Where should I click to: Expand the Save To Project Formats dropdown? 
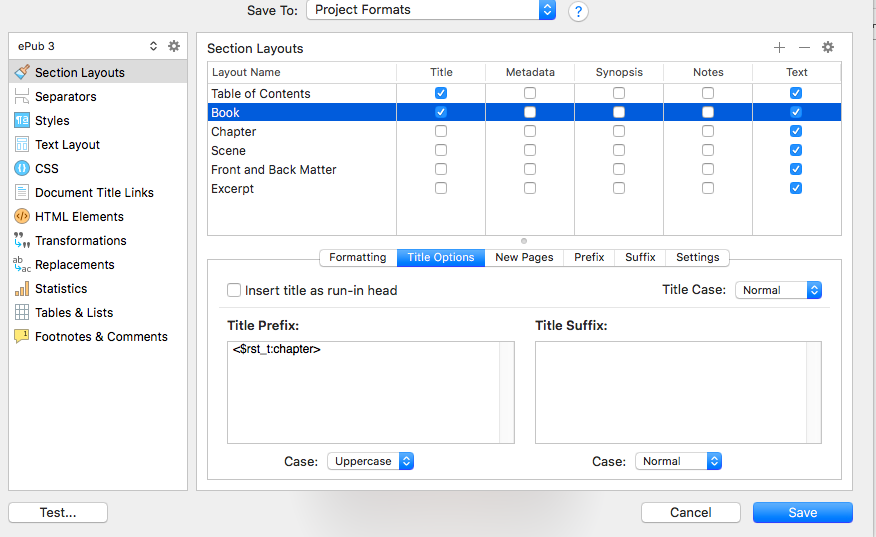click(x=431, y=9)
